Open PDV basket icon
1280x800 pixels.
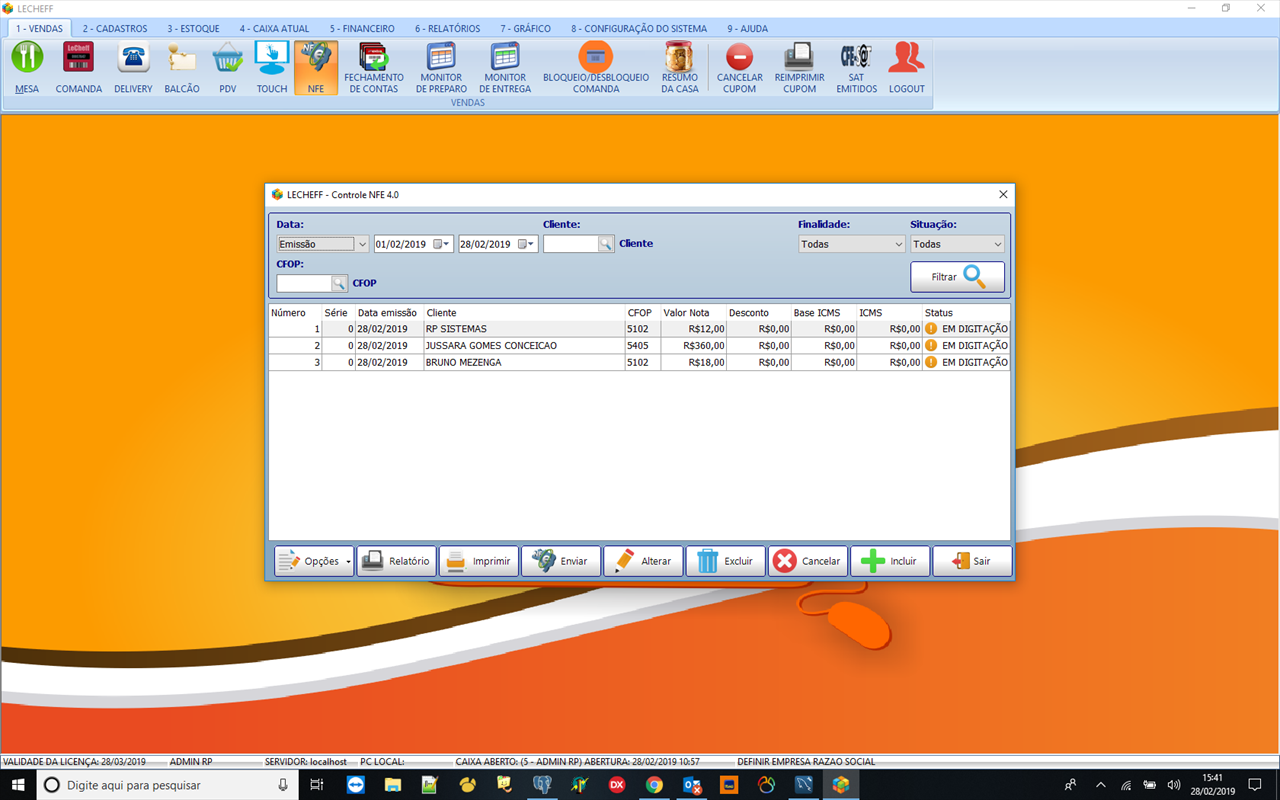pos(227,66)
